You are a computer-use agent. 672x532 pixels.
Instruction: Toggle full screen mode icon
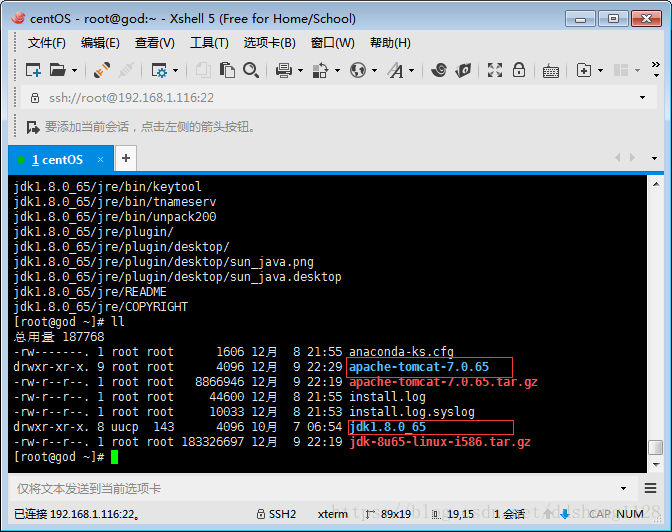coord(495,70)
